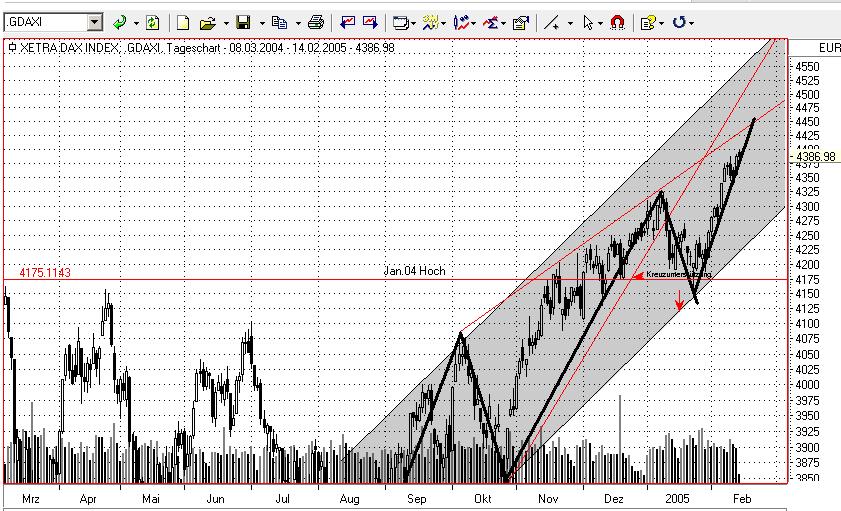
Task: Expand the dropdown beside the save icon
Action: tap(262, 23)
